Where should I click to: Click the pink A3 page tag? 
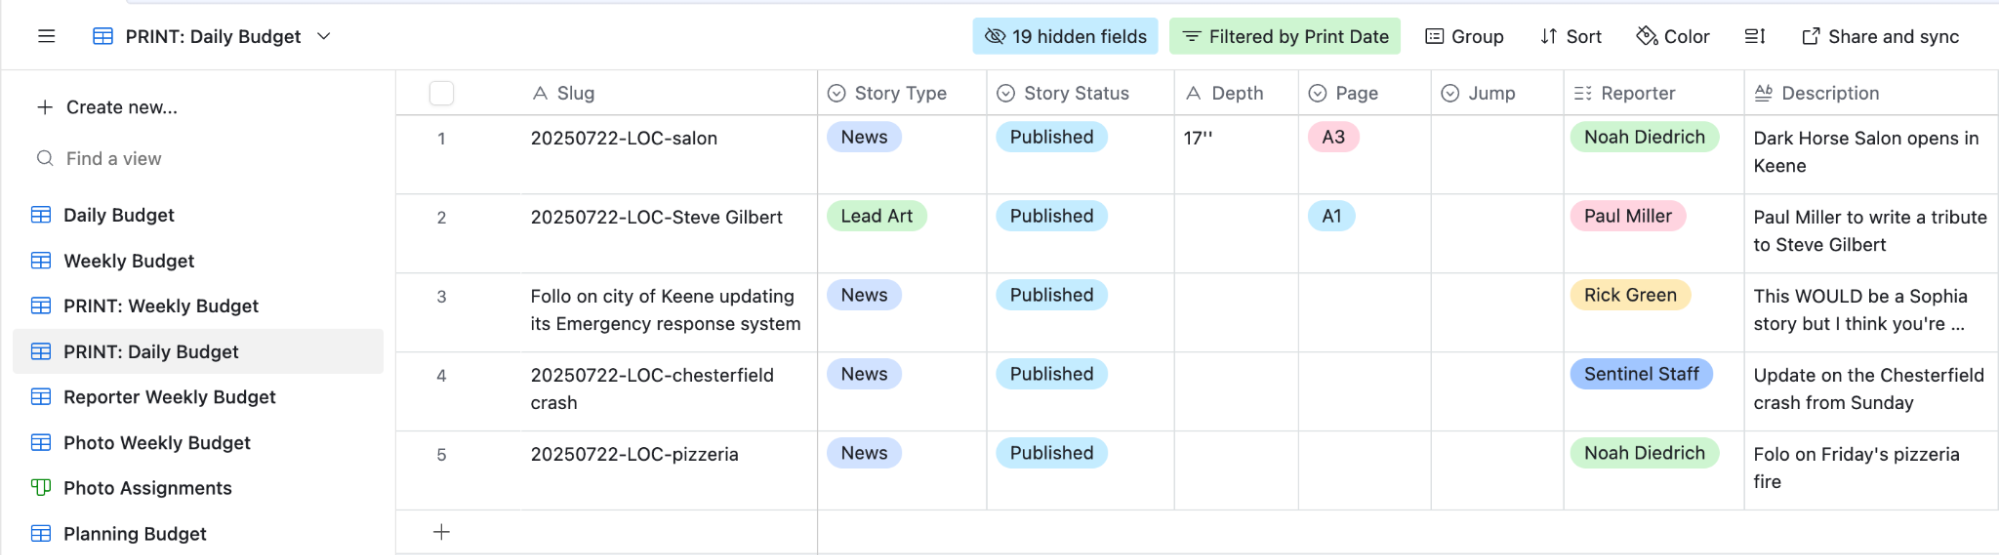coord(1333,137)
